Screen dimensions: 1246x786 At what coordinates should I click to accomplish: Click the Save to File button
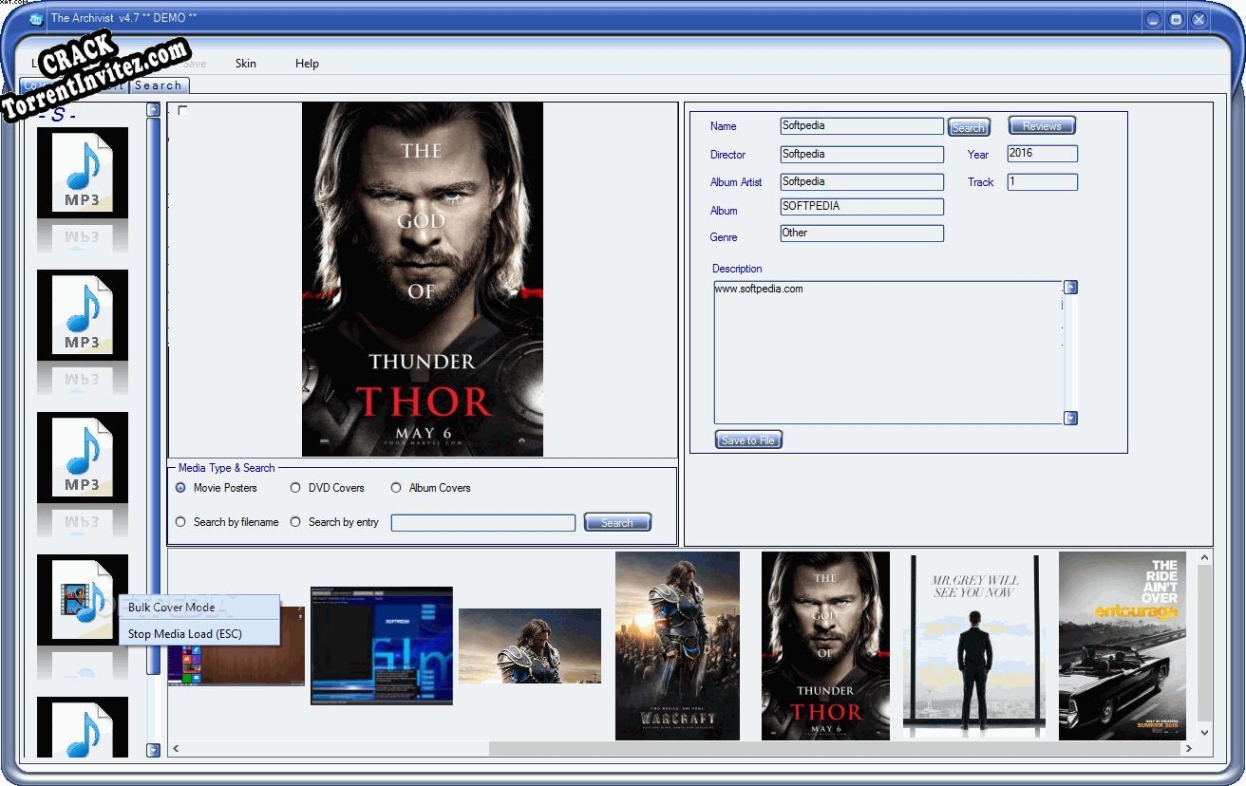(x=746, y=439)
